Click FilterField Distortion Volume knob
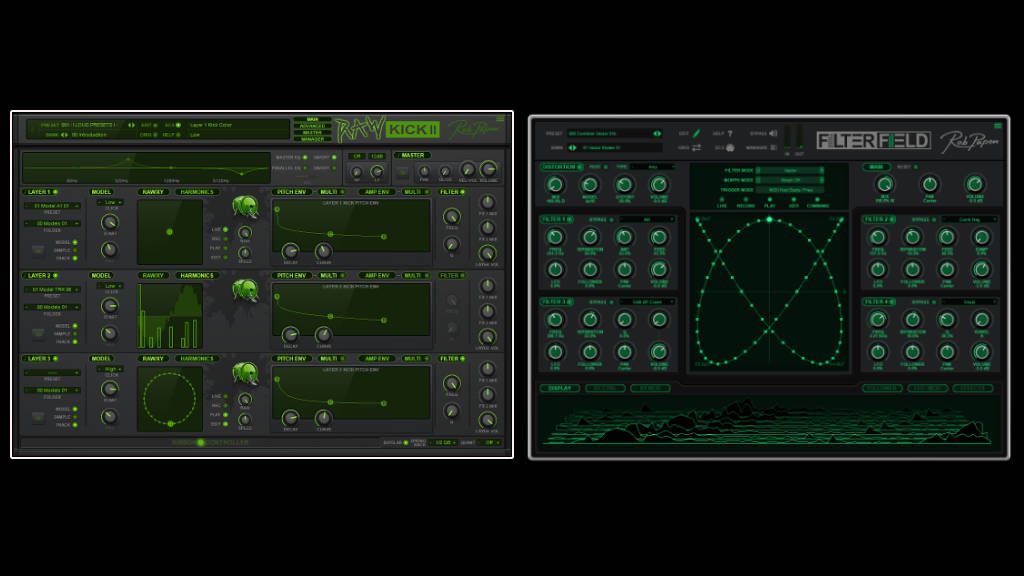The width and height of the screenshot is (1024, 576). point(659,185)
